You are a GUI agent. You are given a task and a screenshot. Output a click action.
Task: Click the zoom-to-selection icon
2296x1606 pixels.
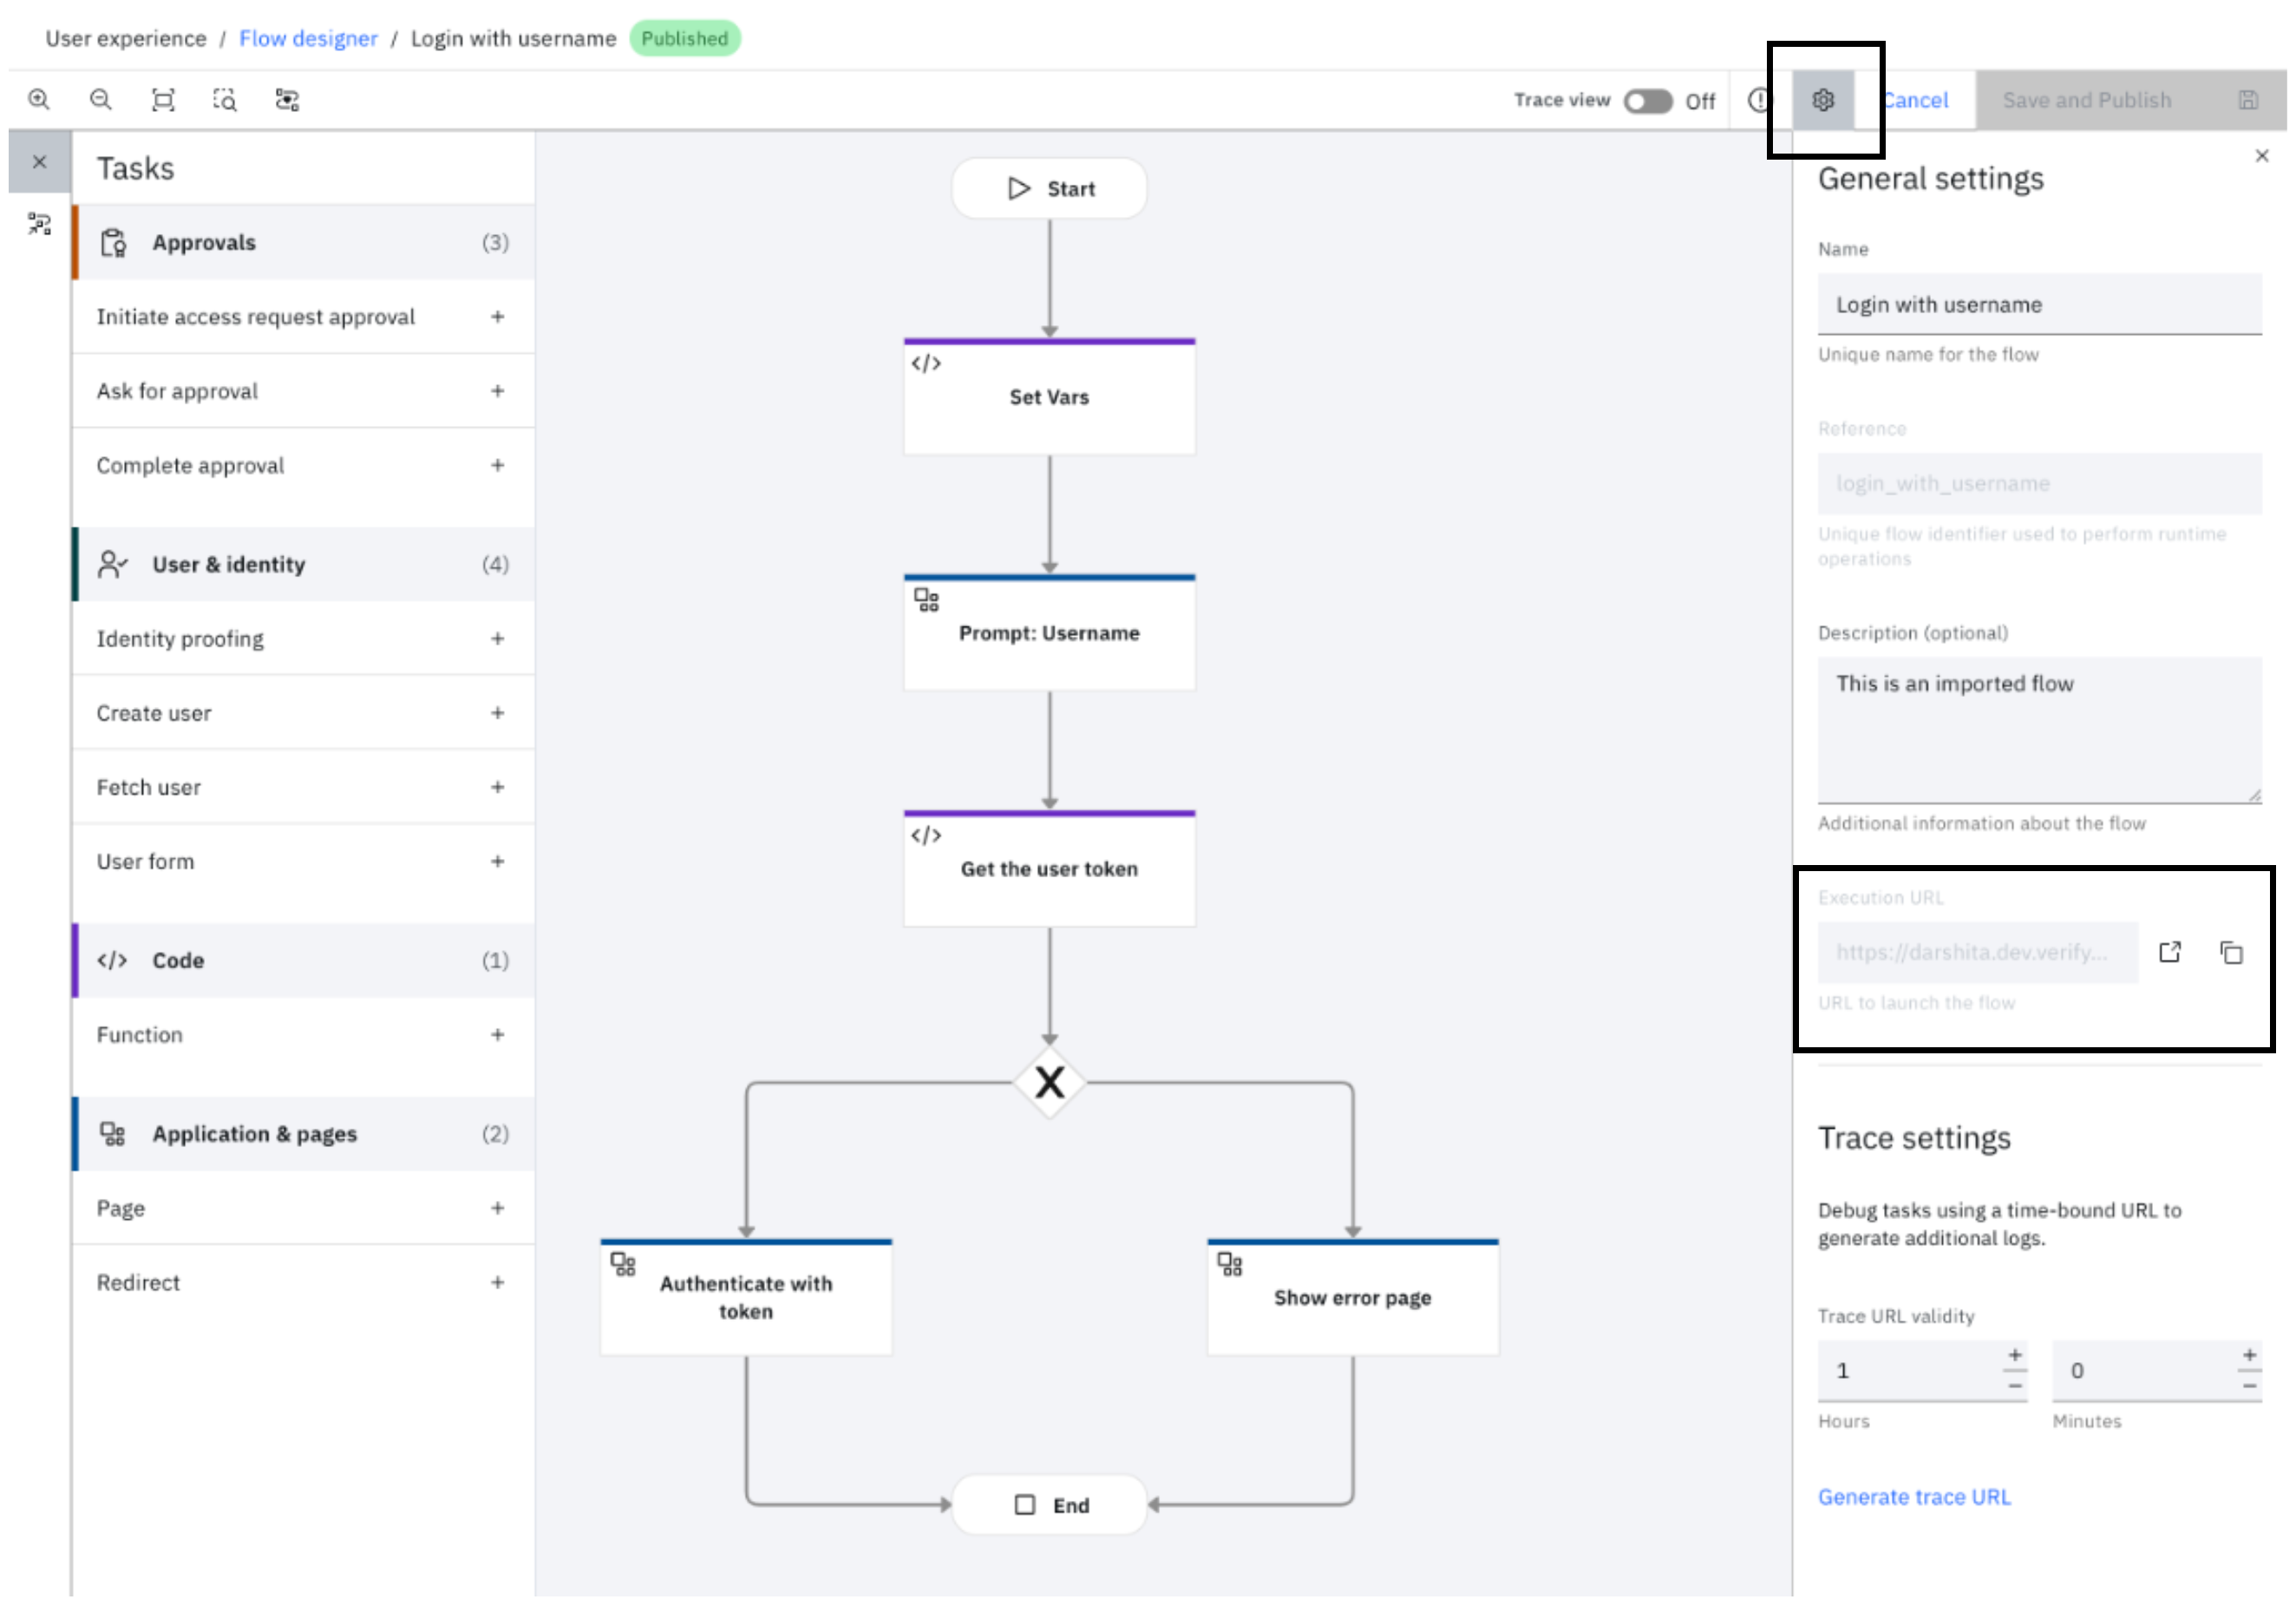225,100
